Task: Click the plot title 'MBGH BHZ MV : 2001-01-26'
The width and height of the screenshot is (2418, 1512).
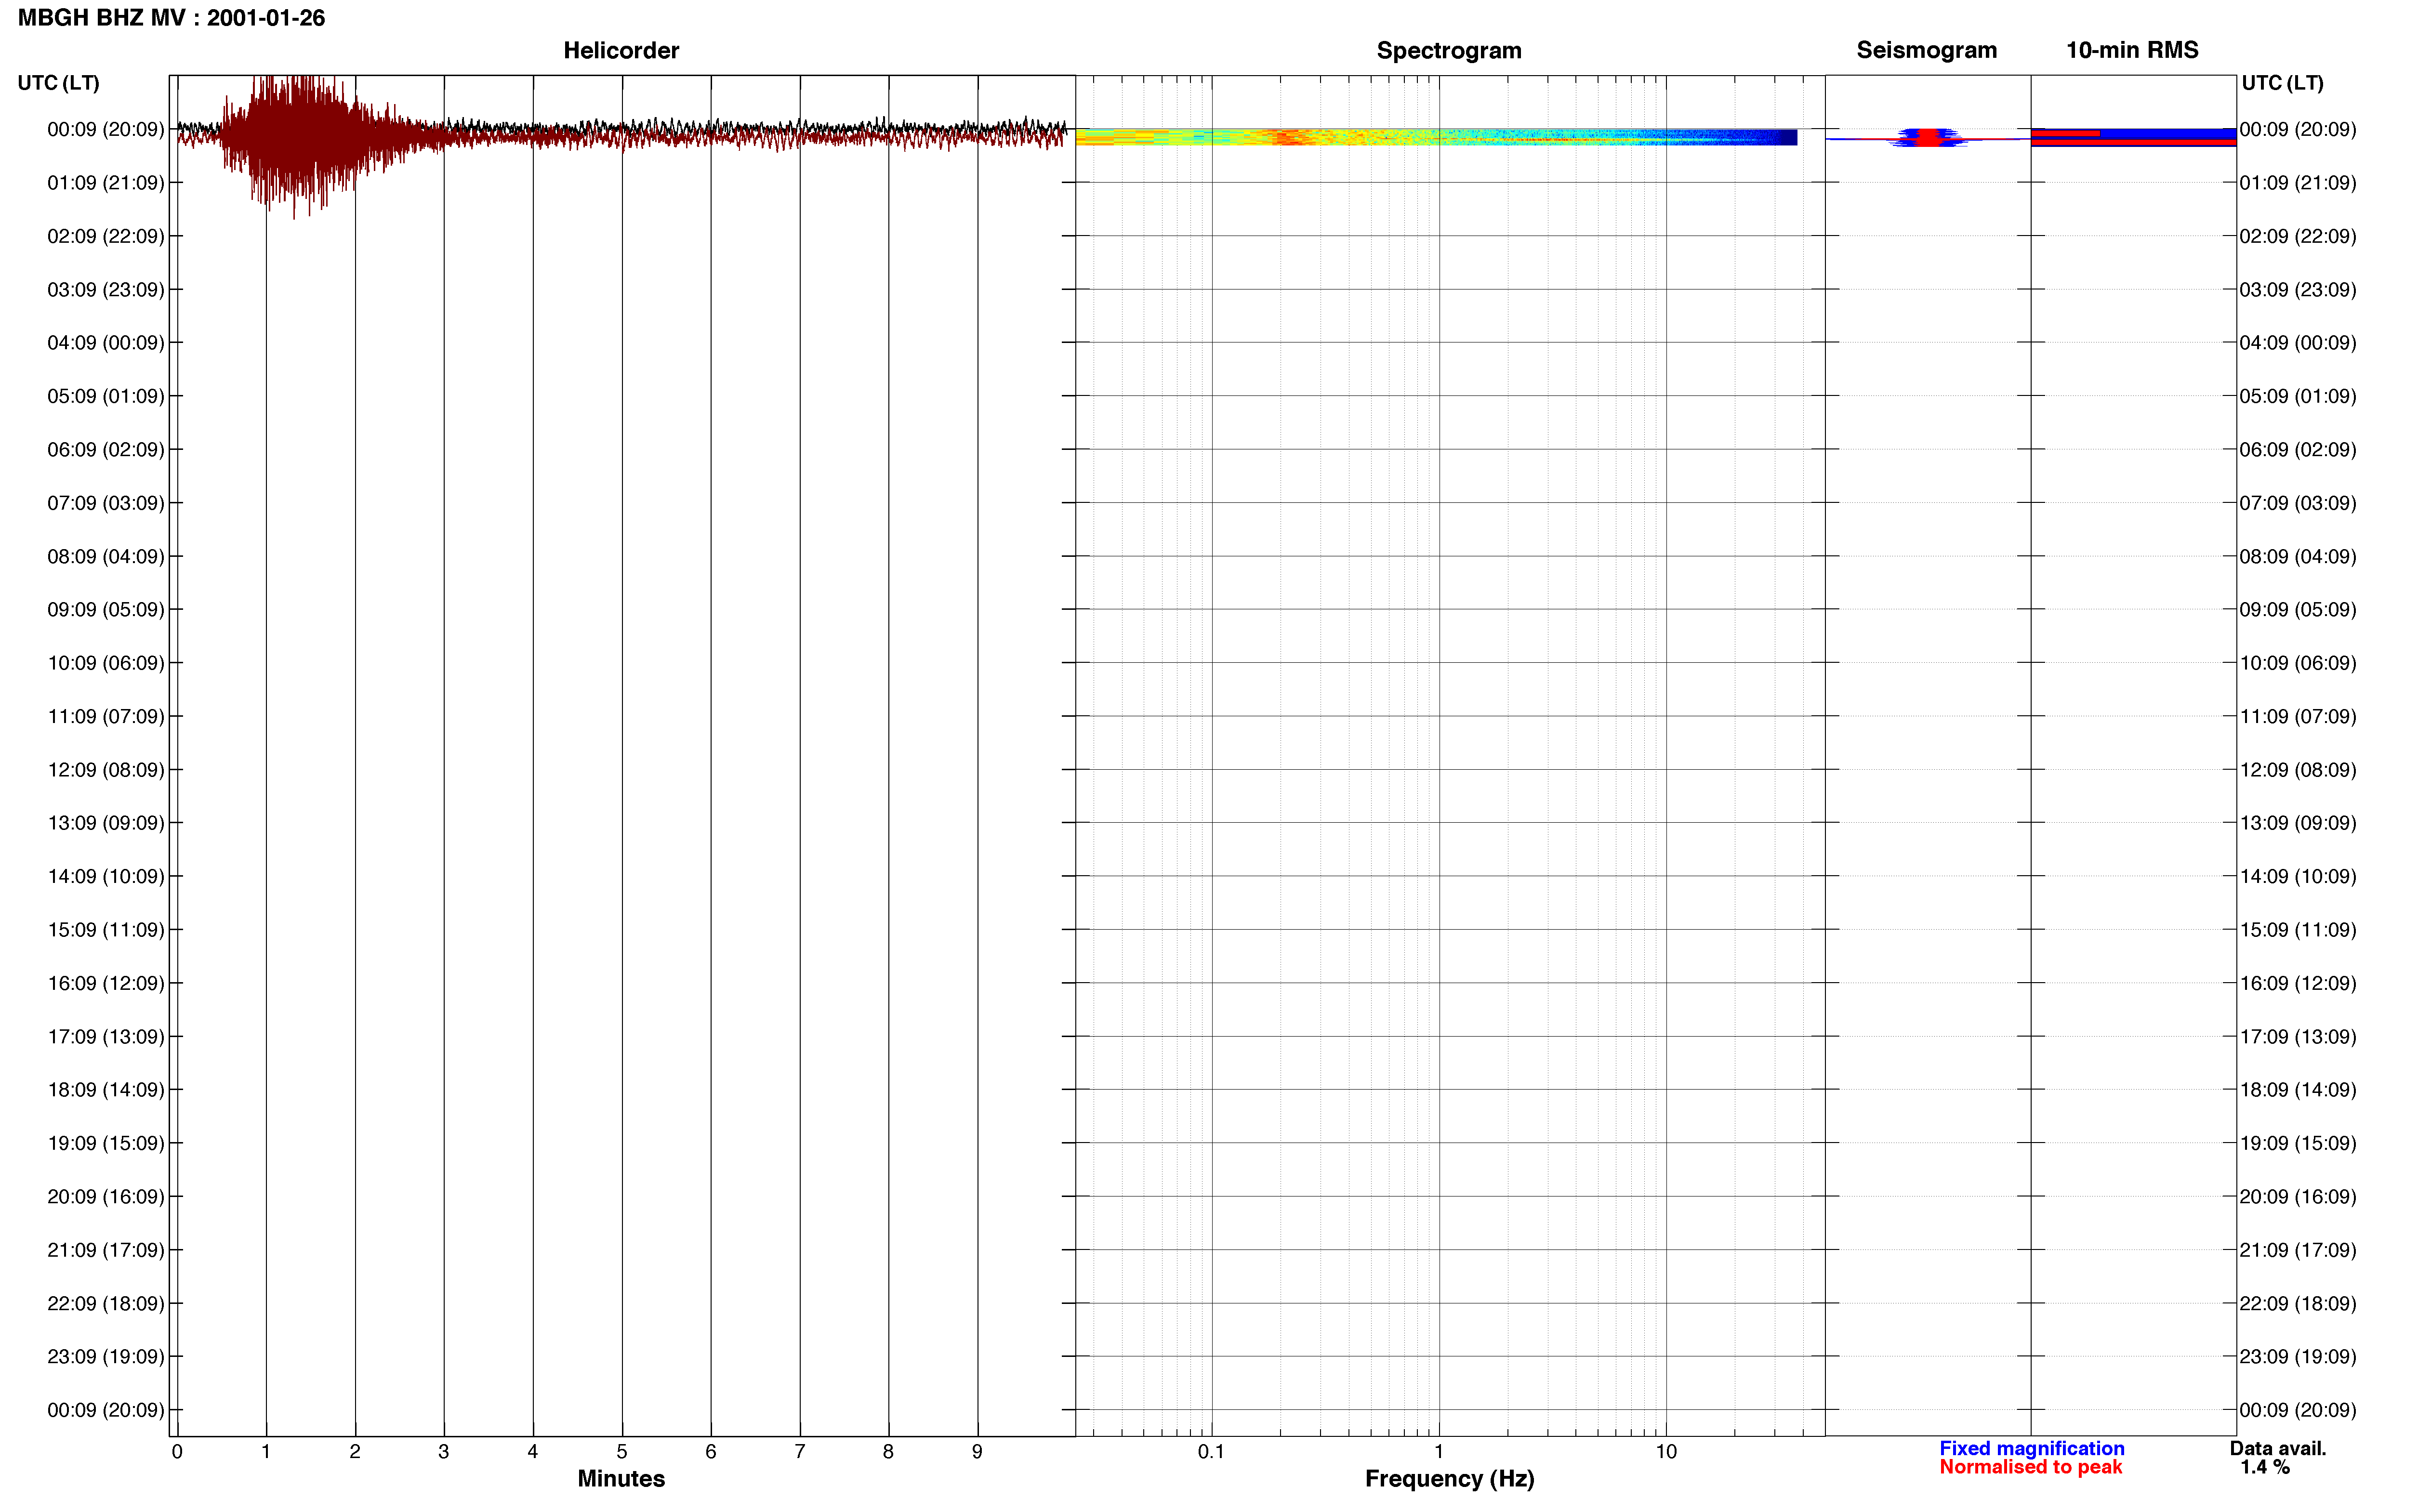Action: pos(171,18)
